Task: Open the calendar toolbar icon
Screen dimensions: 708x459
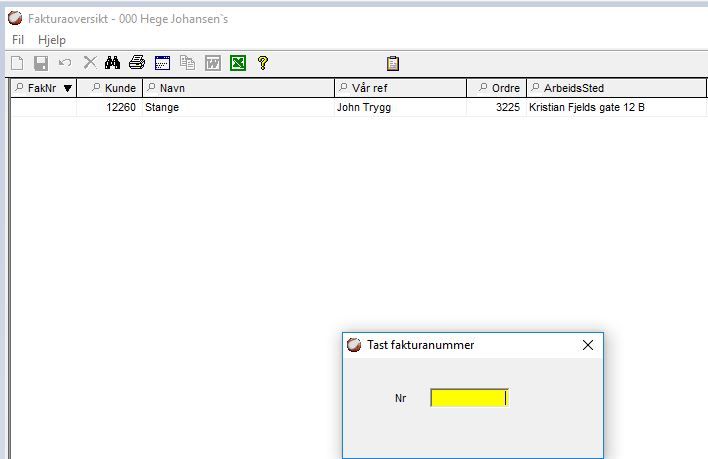Action: [x=163, y=63]
